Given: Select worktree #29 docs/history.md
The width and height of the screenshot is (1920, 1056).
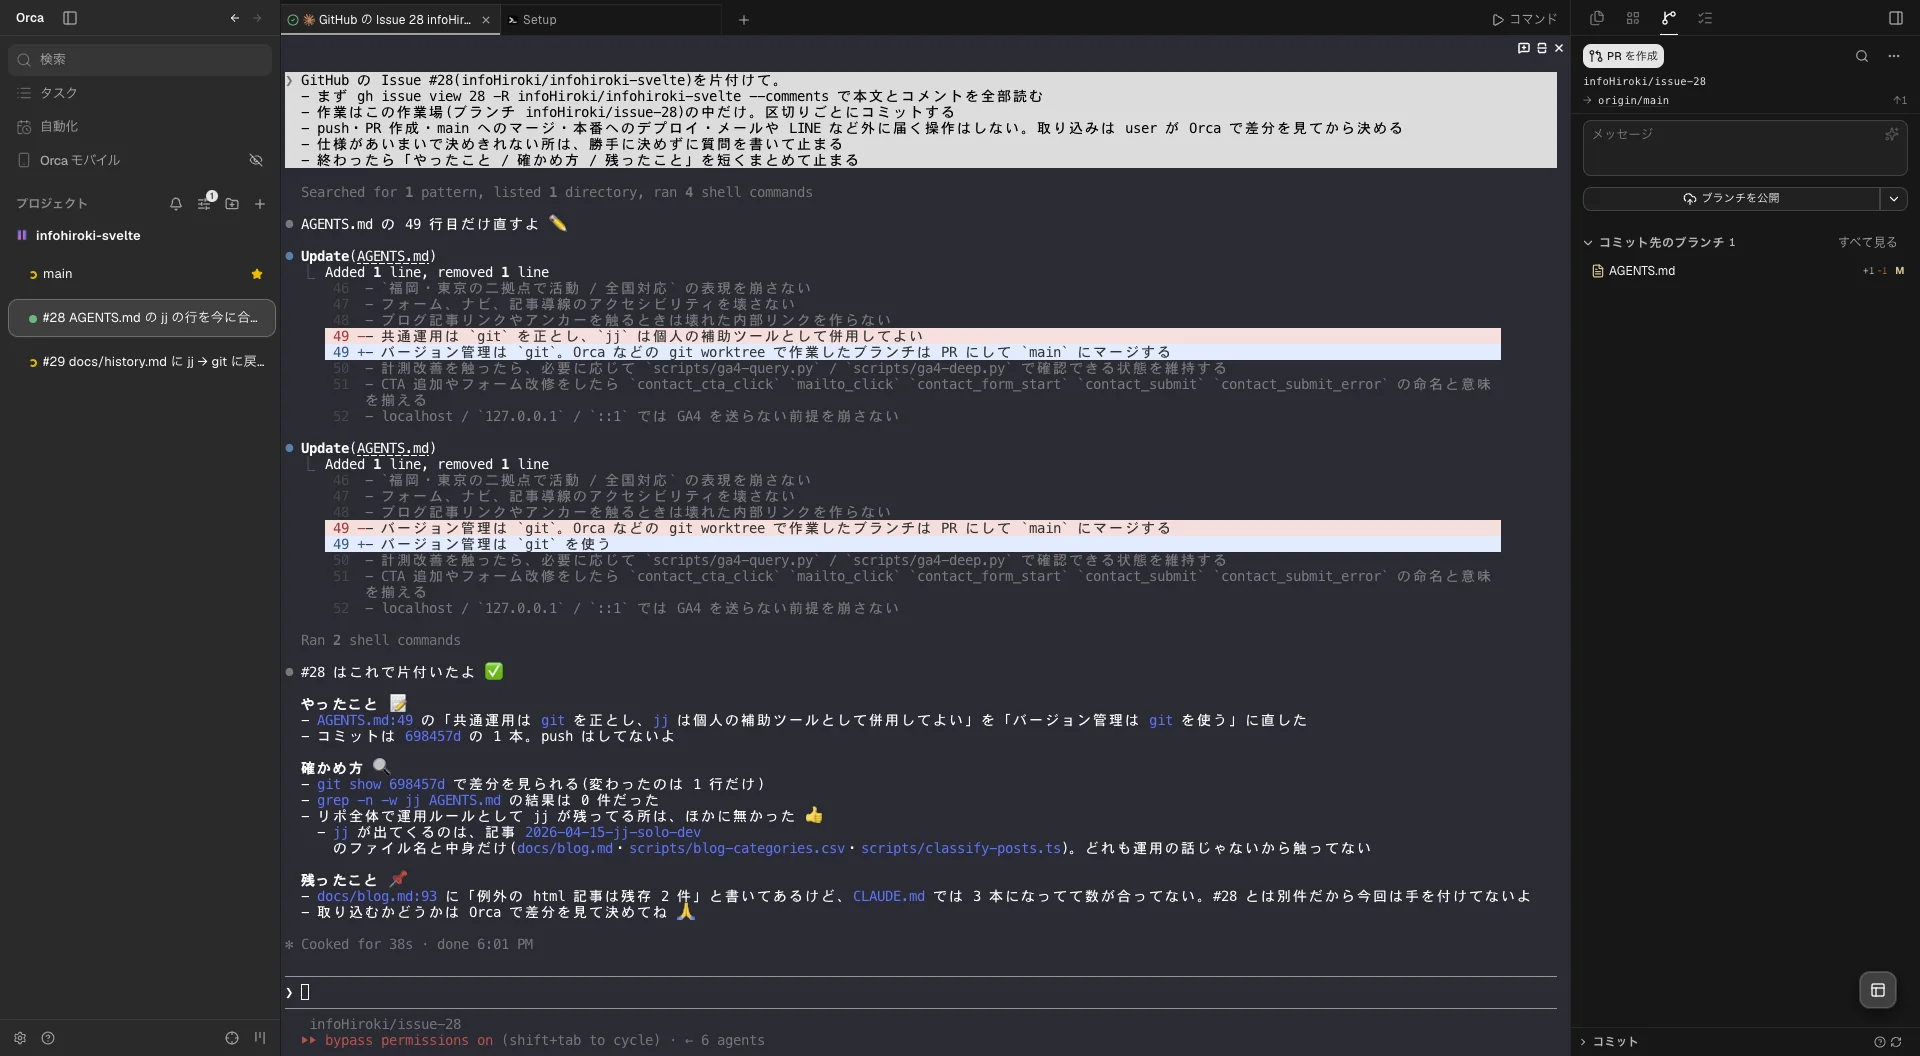Looking at the screenshot, I should (142, 362).
